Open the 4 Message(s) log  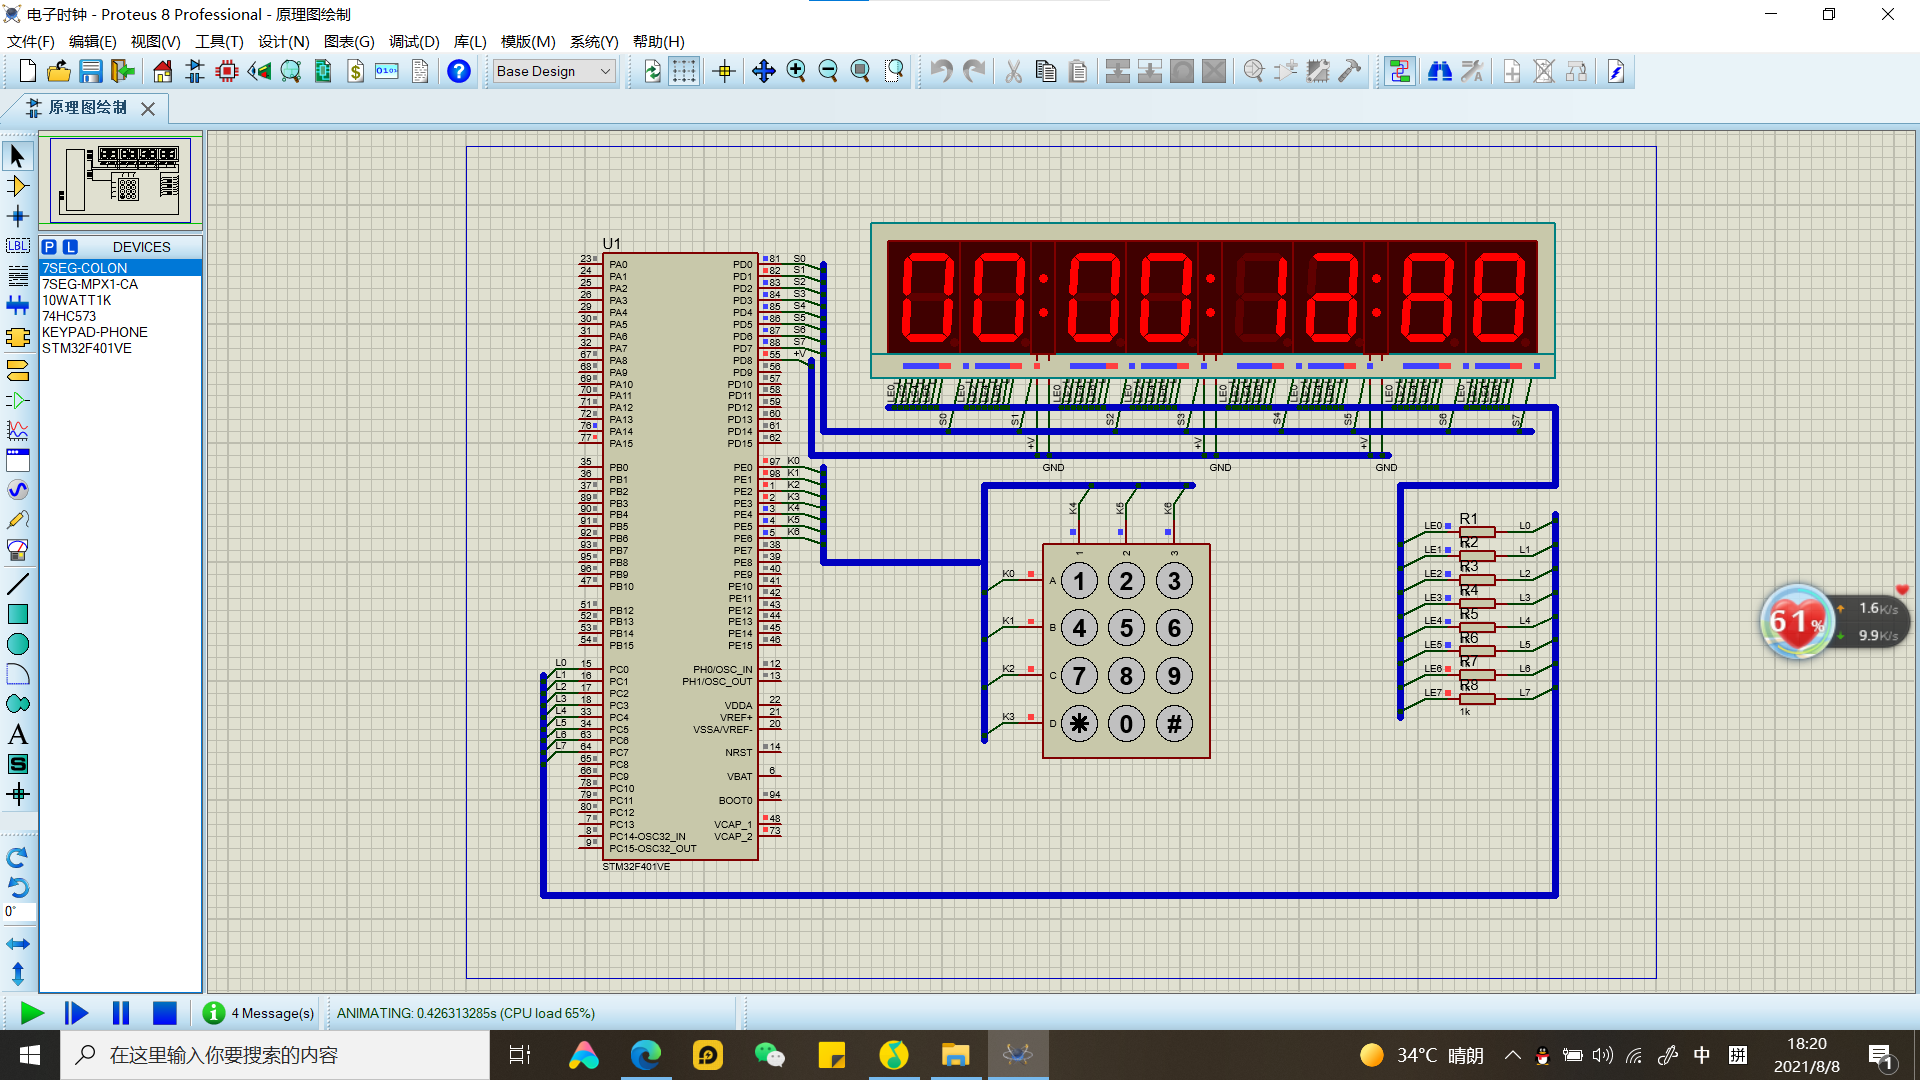pos(259,1013)
